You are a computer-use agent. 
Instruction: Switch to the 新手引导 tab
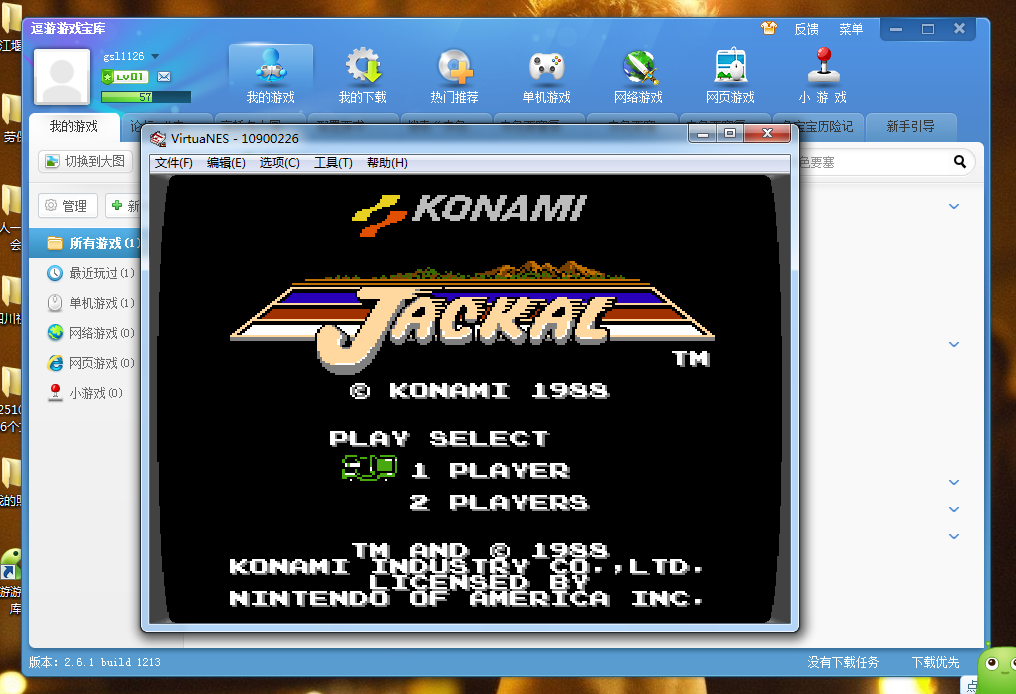[x=910, y=126]
